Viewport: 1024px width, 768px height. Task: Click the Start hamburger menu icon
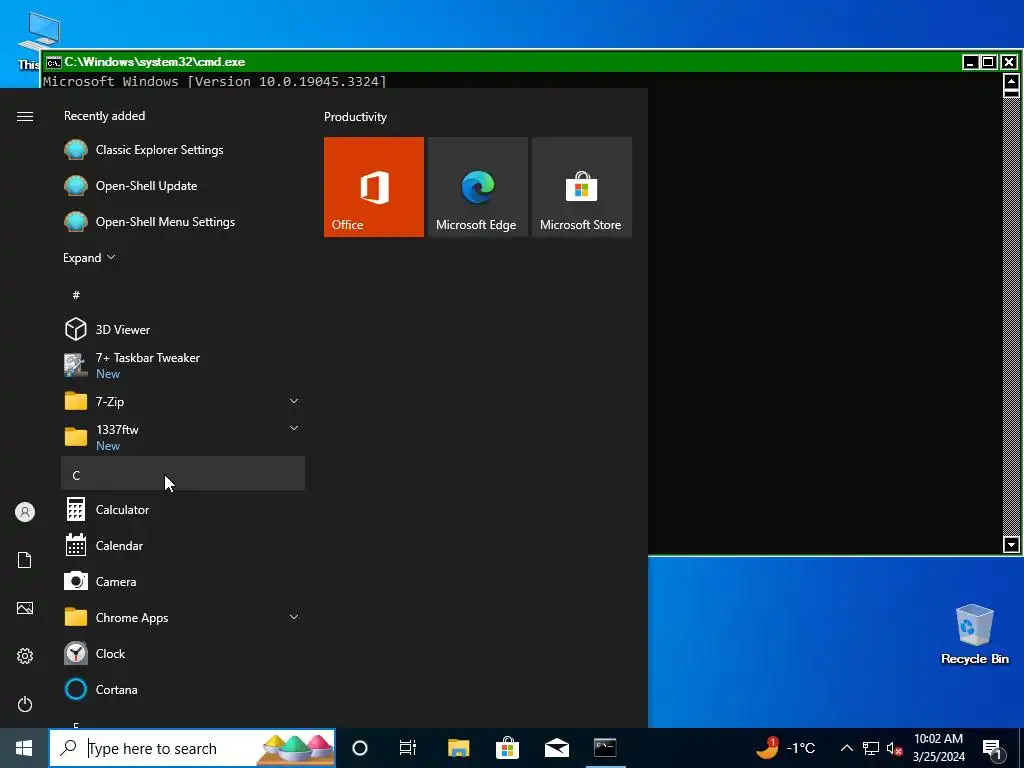pos(25,116)
